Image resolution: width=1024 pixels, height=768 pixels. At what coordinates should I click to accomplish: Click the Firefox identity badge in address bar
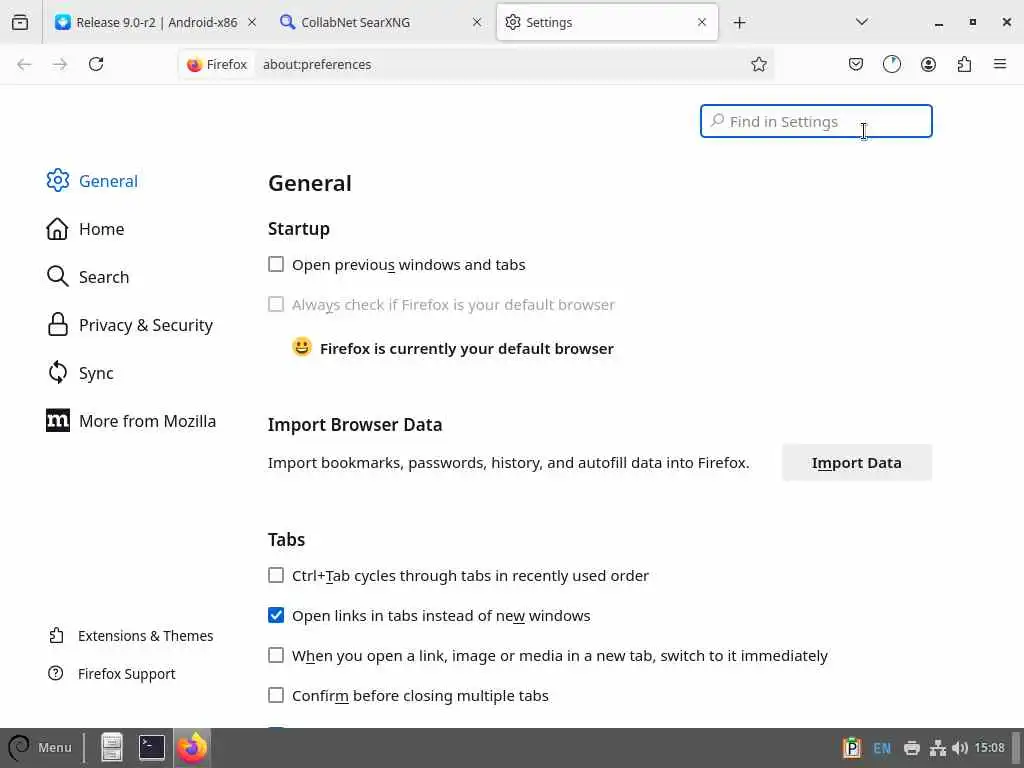217,64
